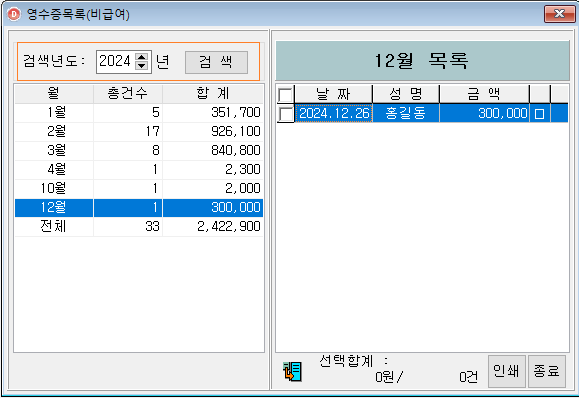Check the 2024.12.26 row checkbox

pyautogui.click(x=285, y=114)
